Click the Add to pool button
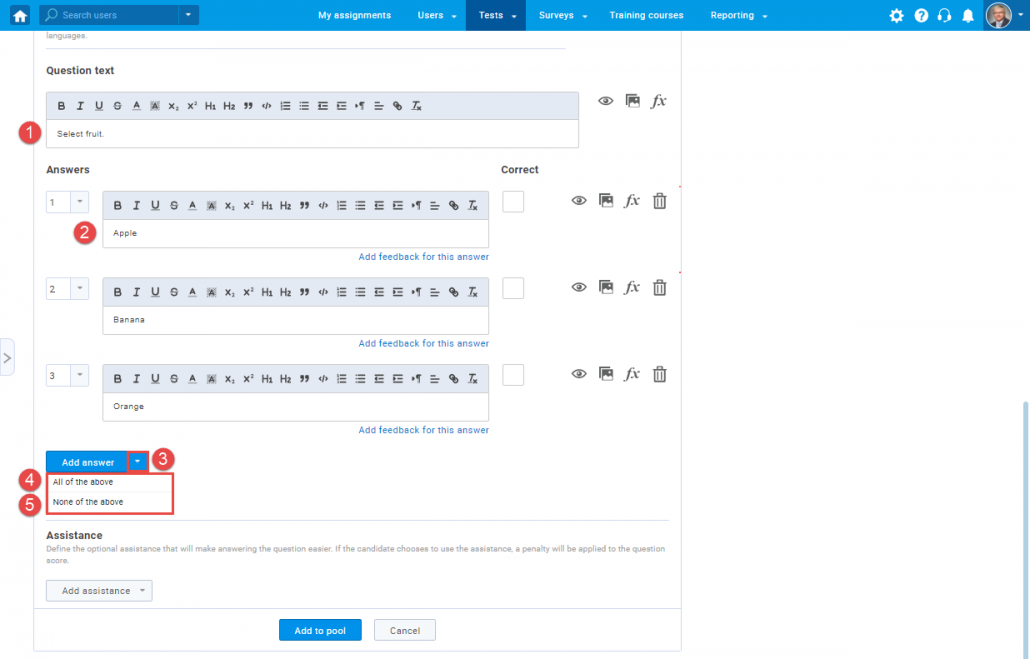The image size is (1030, 659). [320, 631]
